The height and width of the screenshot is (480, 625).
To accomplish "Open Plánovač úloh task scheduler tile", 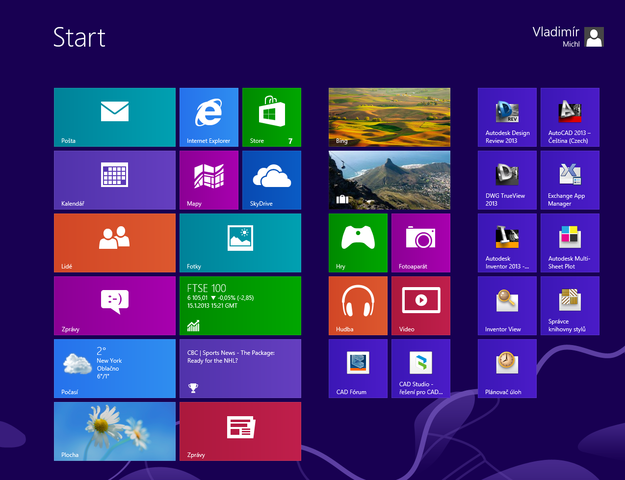I will pos(507,368).
